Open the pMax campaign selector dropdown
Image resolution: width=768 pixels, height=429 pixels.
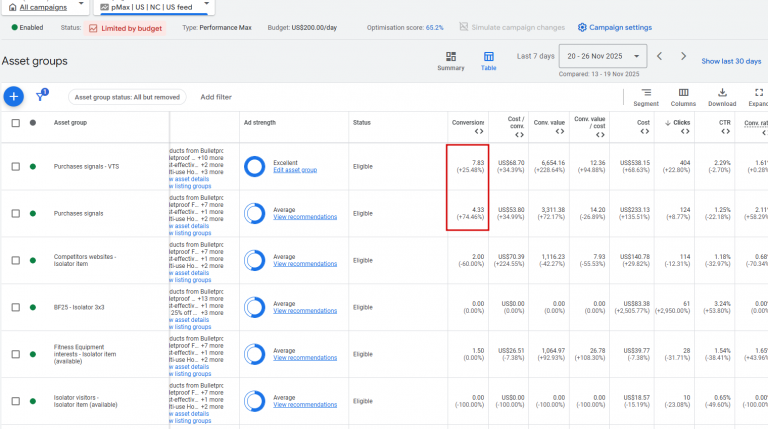tap(153, 7)
